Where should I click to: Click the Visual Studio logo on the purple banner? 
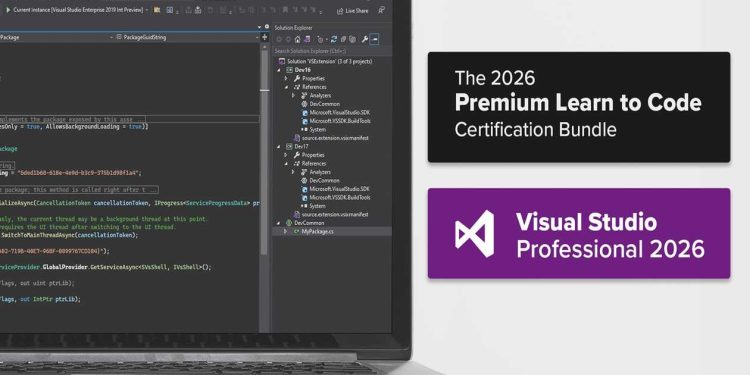pos(474,234)
